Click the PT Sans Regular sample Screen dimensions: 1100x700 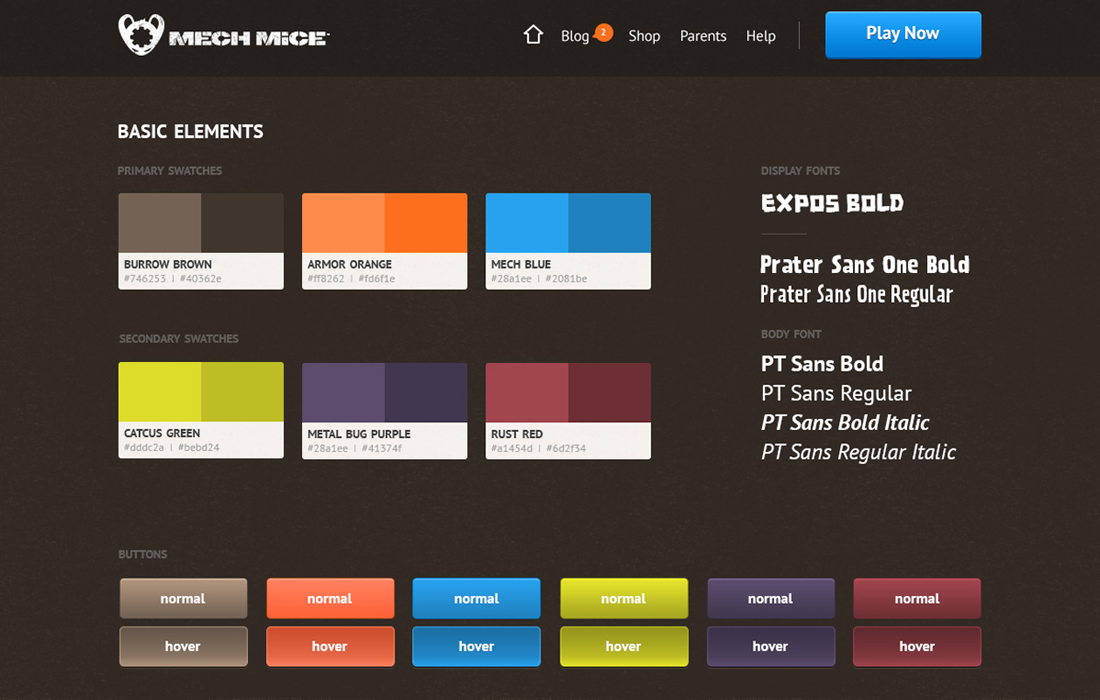click(x=836, y=393)
